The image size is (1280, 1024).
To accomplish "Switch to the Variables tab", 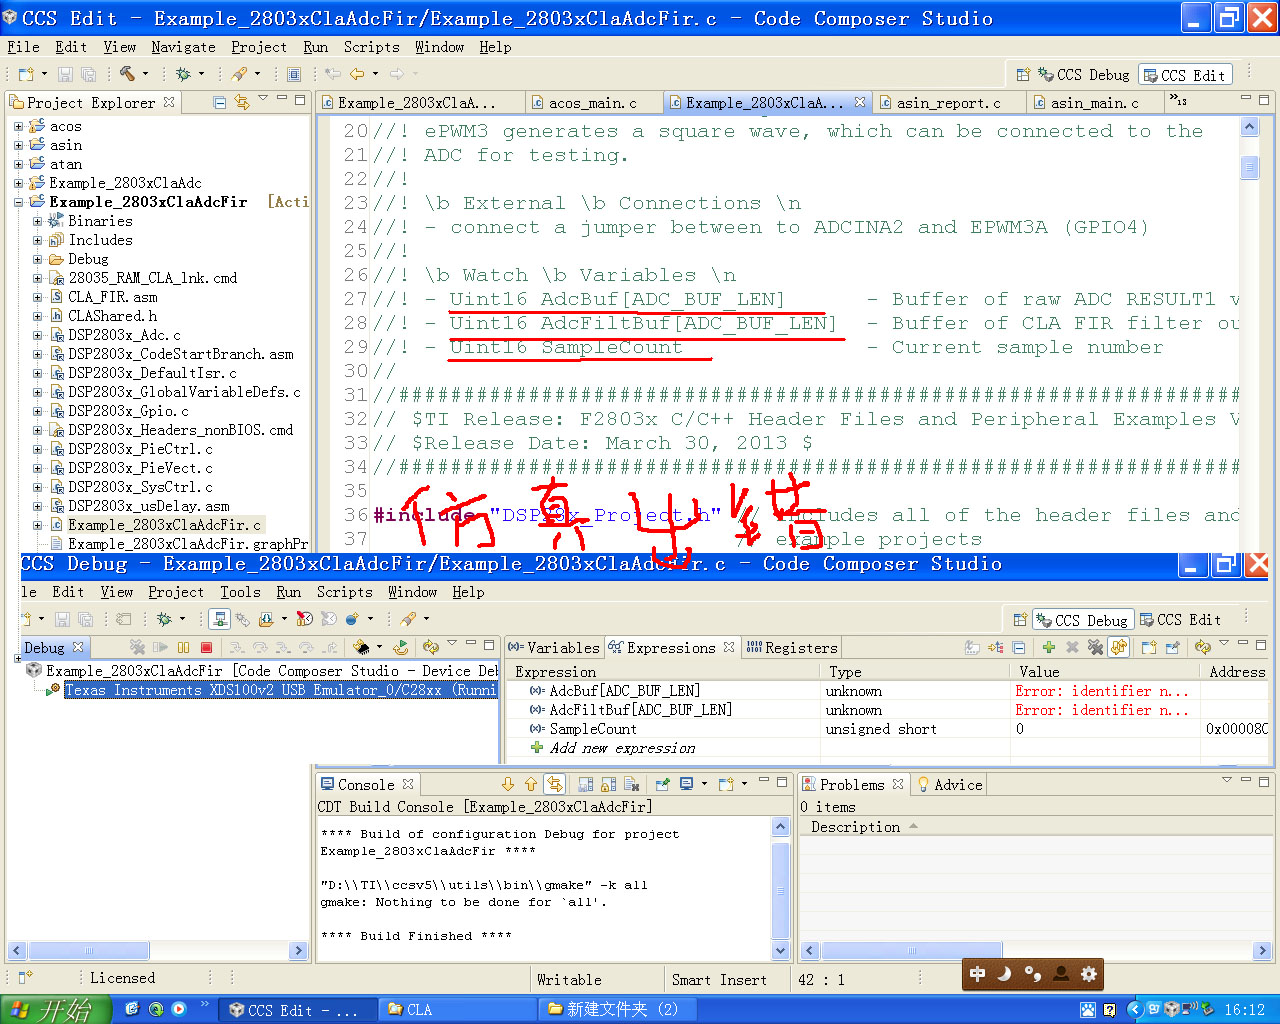I will pyautogui.click(x=553, y=648).
